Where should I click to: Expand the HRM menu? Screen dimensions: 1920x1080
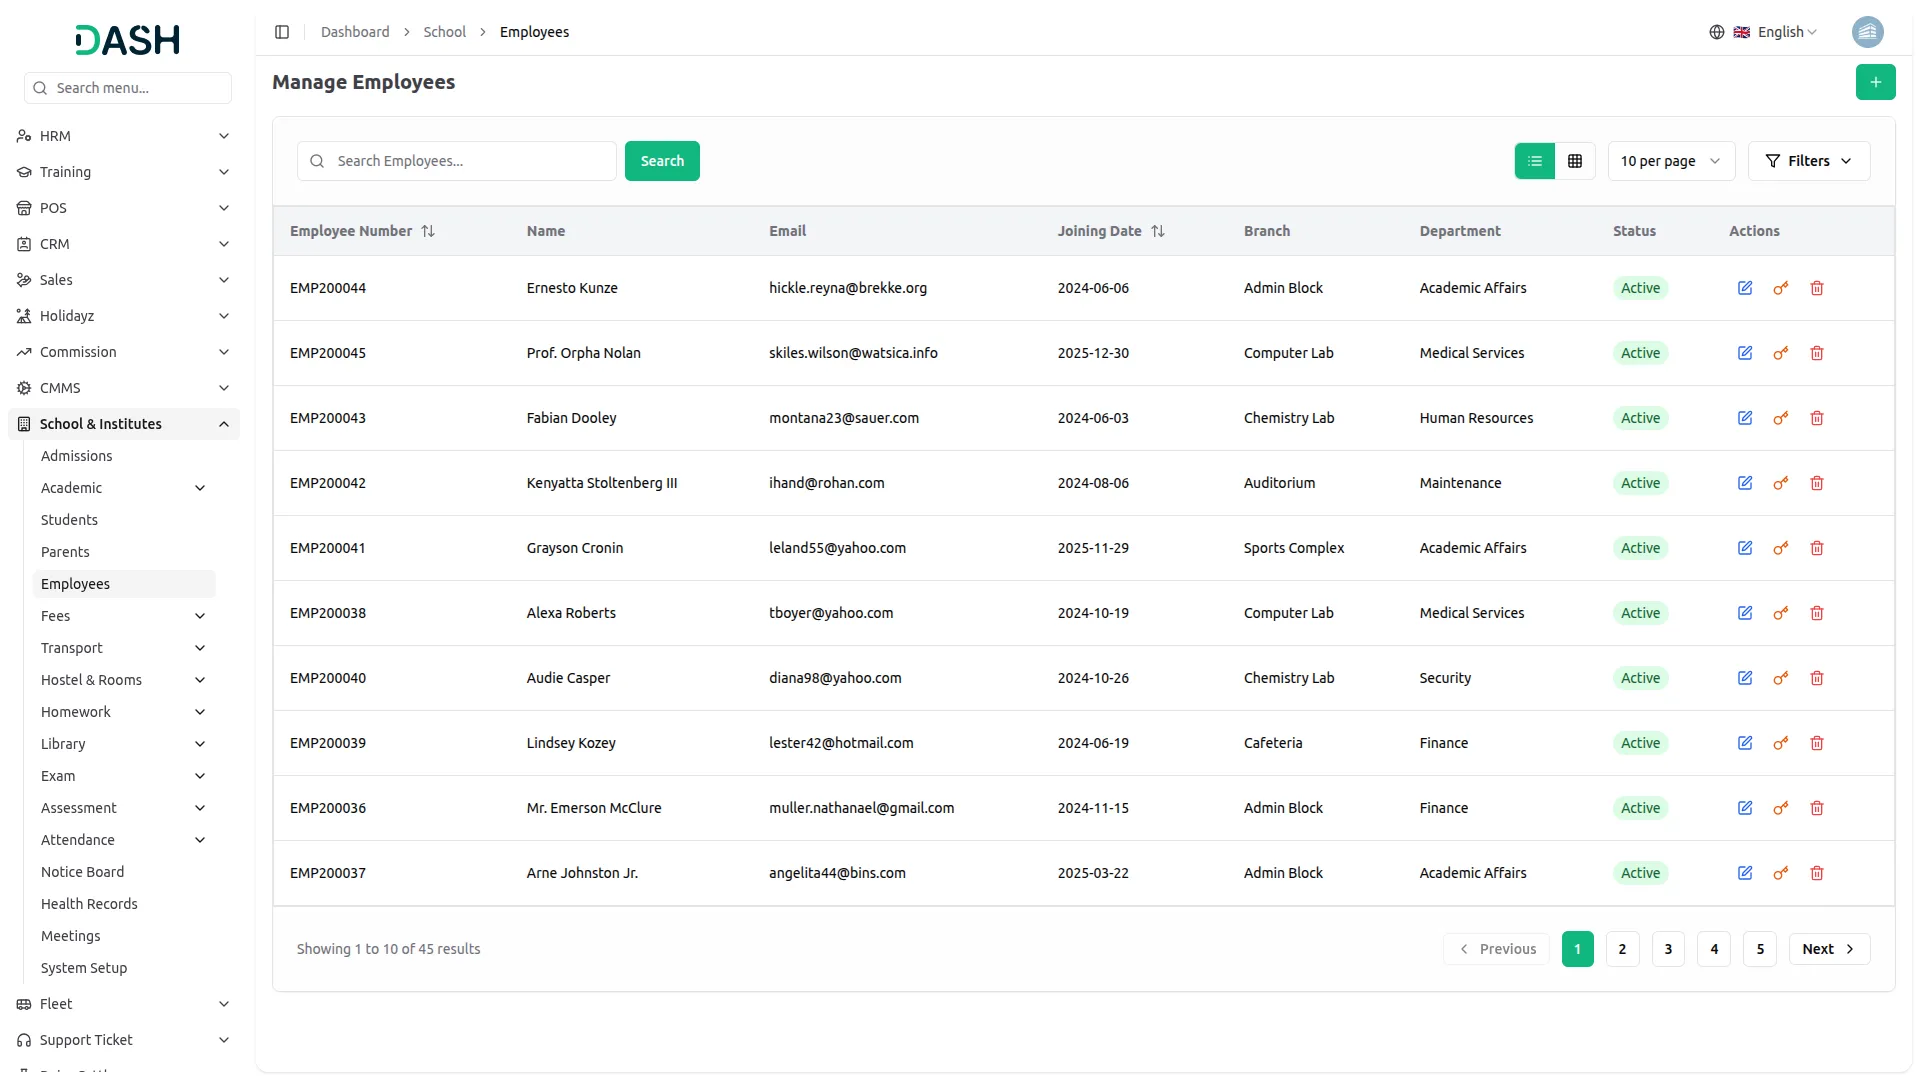124,136
